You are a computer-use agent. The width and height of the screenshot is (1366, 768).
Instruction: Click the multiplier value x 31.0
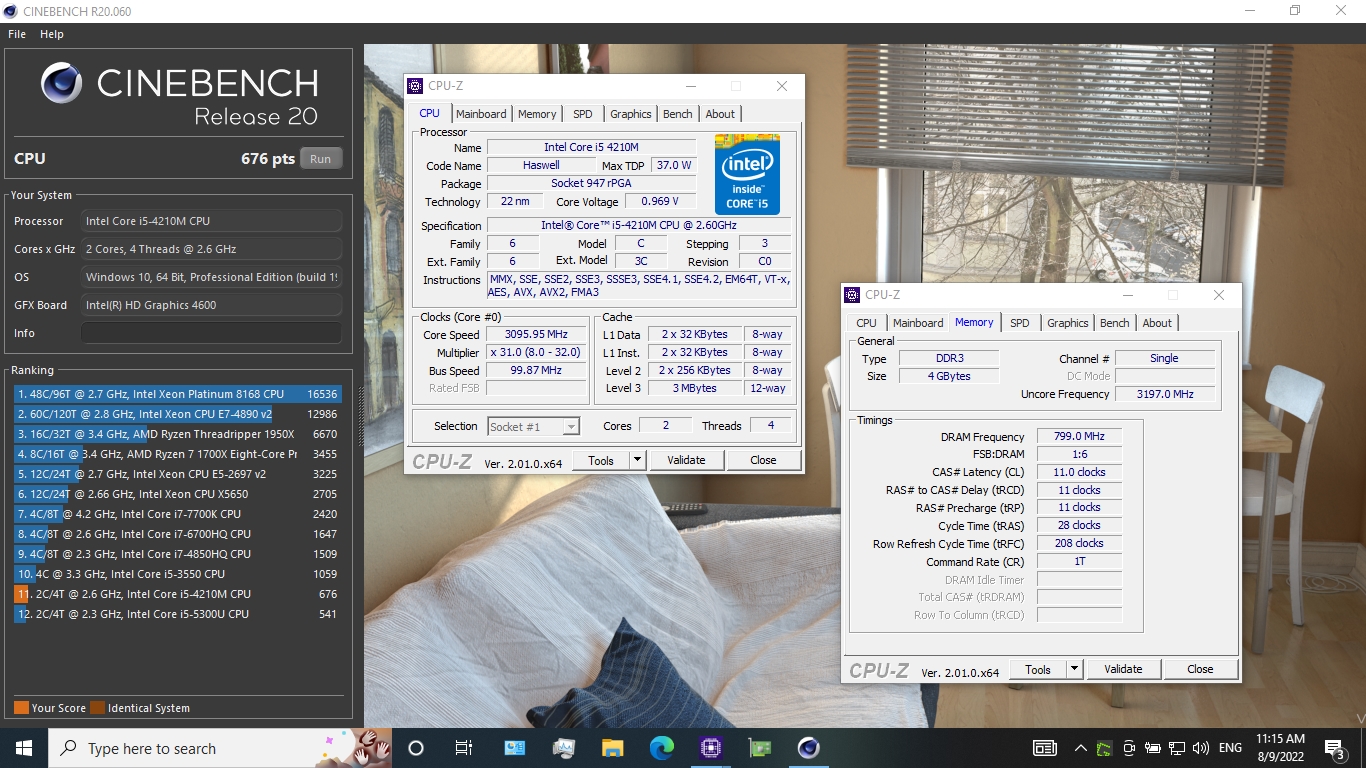536,353
